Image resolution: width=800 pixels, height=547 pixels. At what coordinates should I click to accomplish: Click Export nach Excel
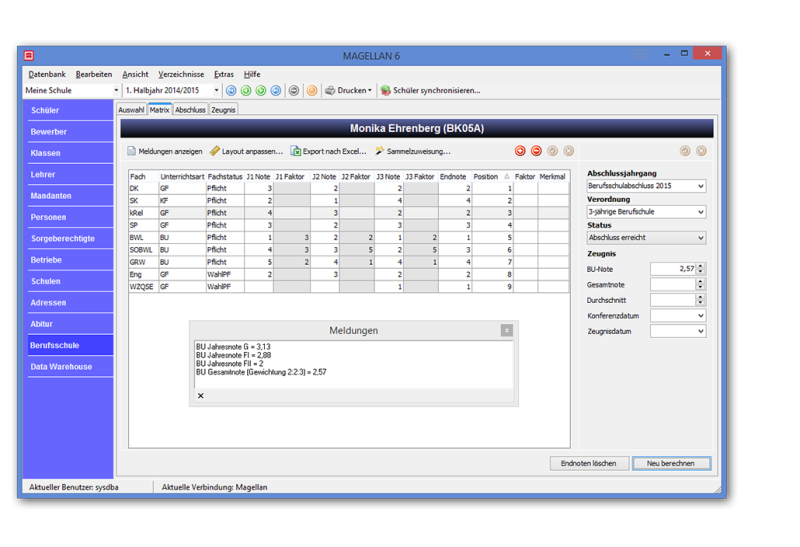tap(329, 151)
